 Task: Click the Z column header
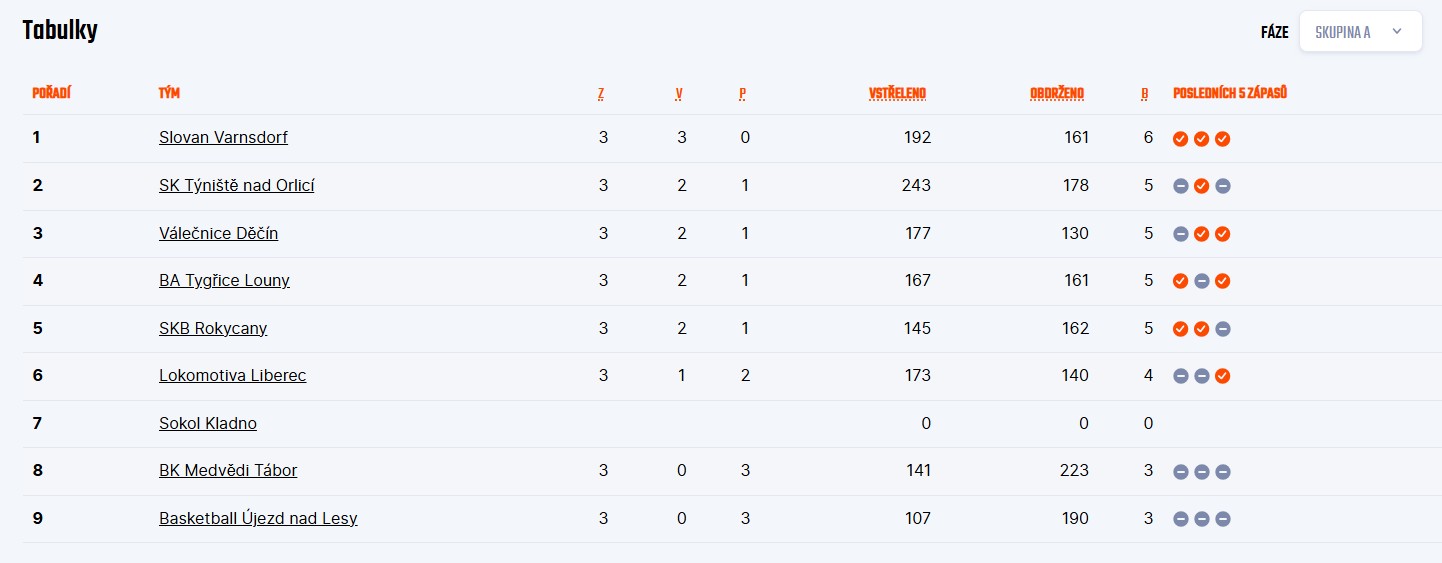click(601, 94)
